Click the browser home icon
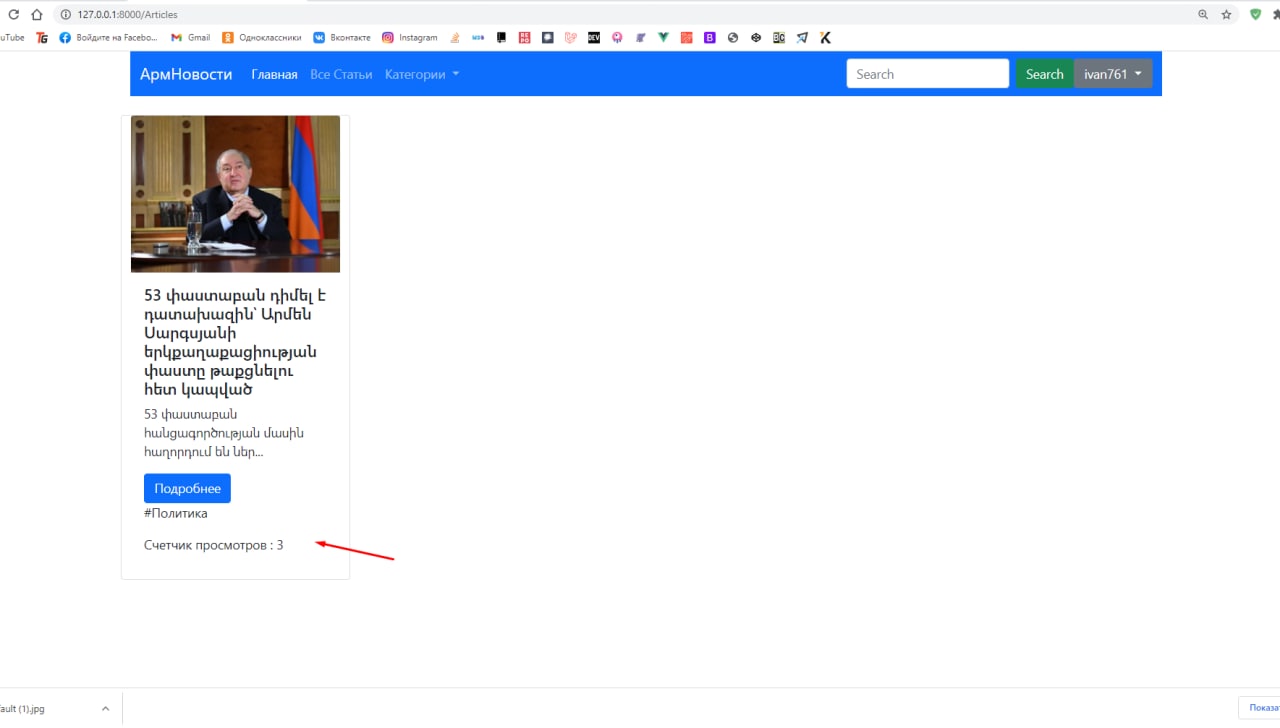The image size is (1280, 728). click(37, 15)
